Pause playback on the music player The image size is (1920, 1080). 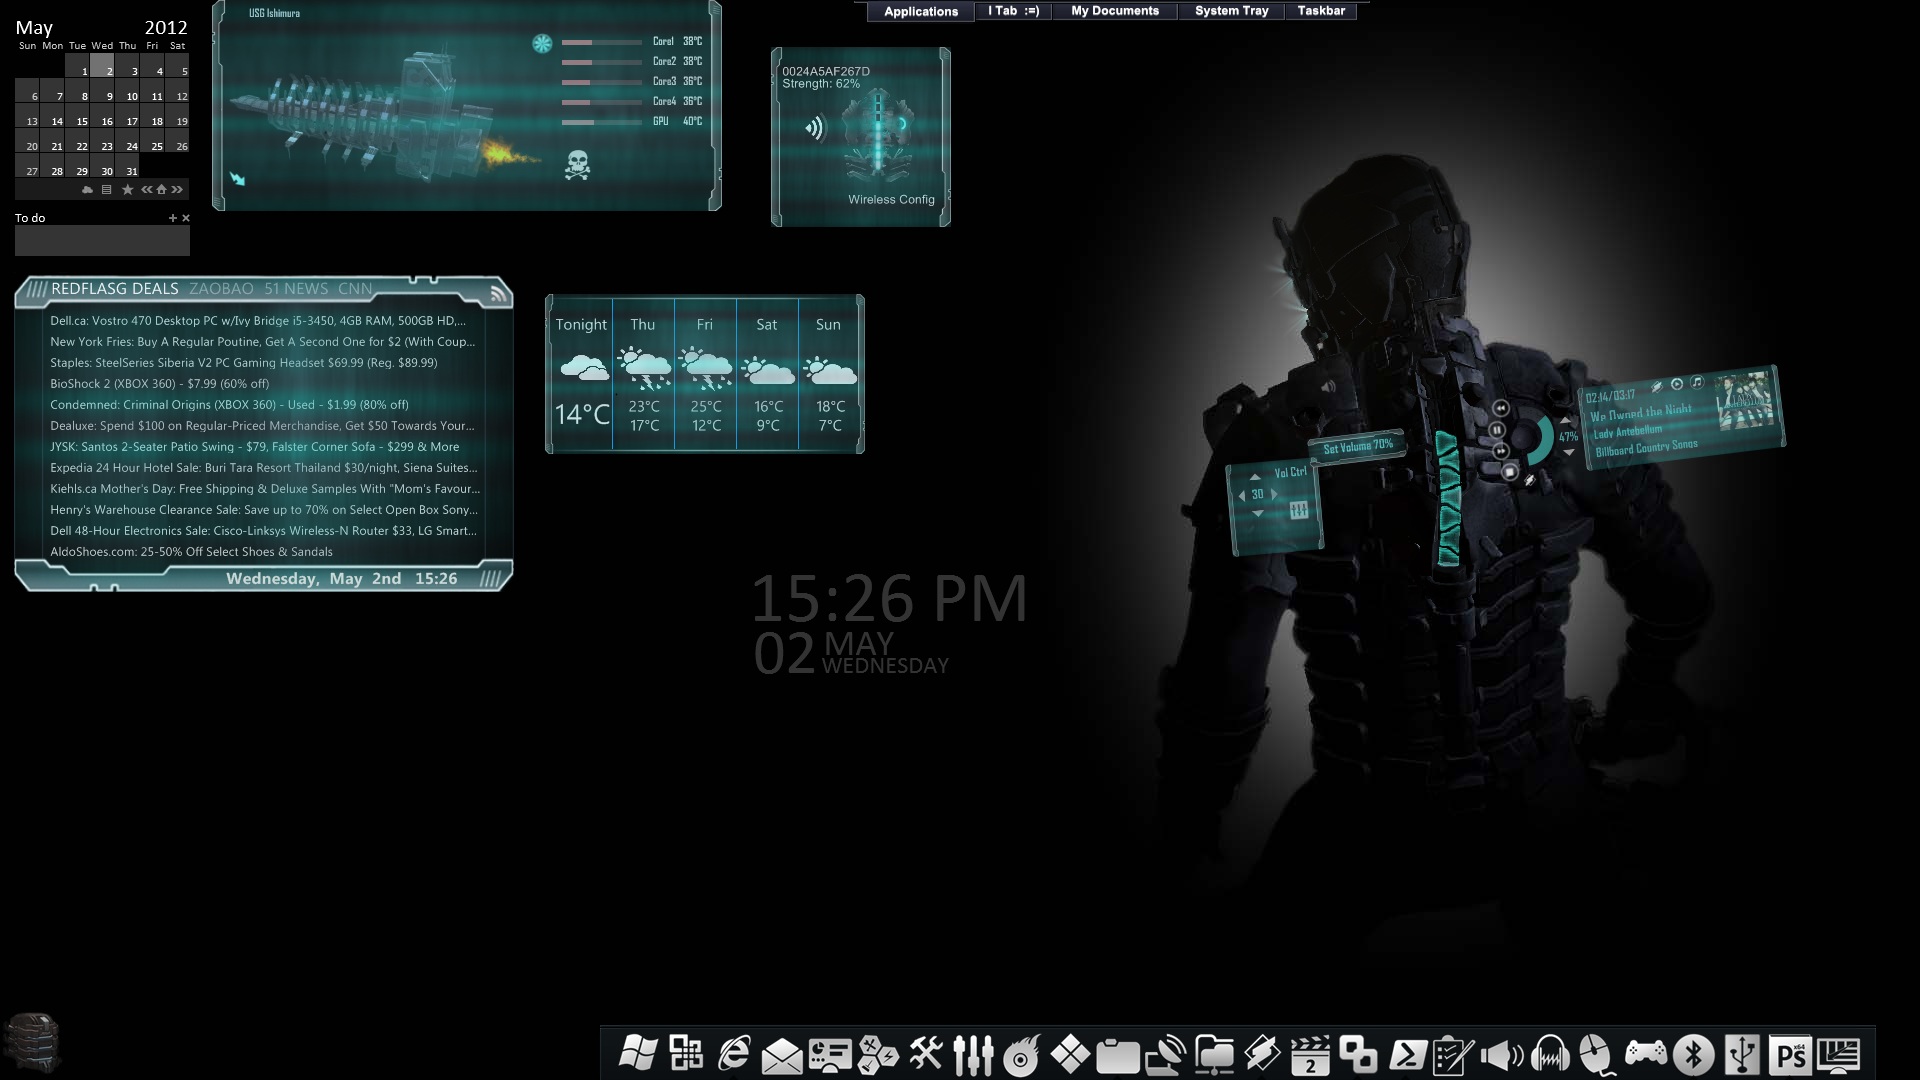1498,430
